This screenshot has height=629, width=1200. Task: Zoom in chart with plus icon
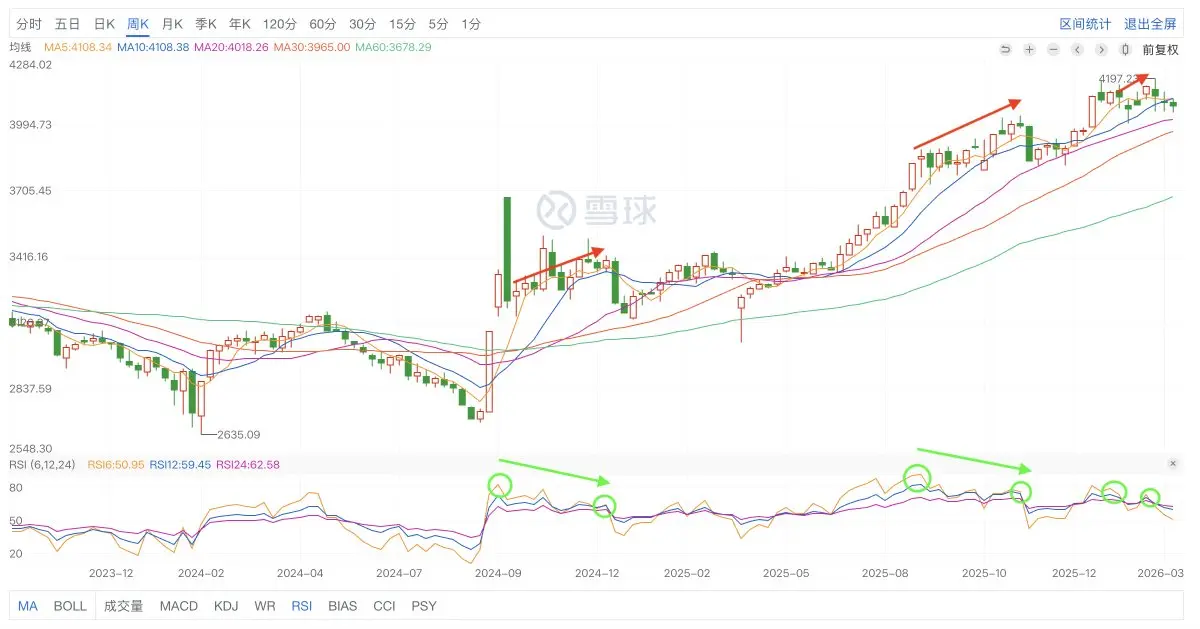coord(1029,49)
